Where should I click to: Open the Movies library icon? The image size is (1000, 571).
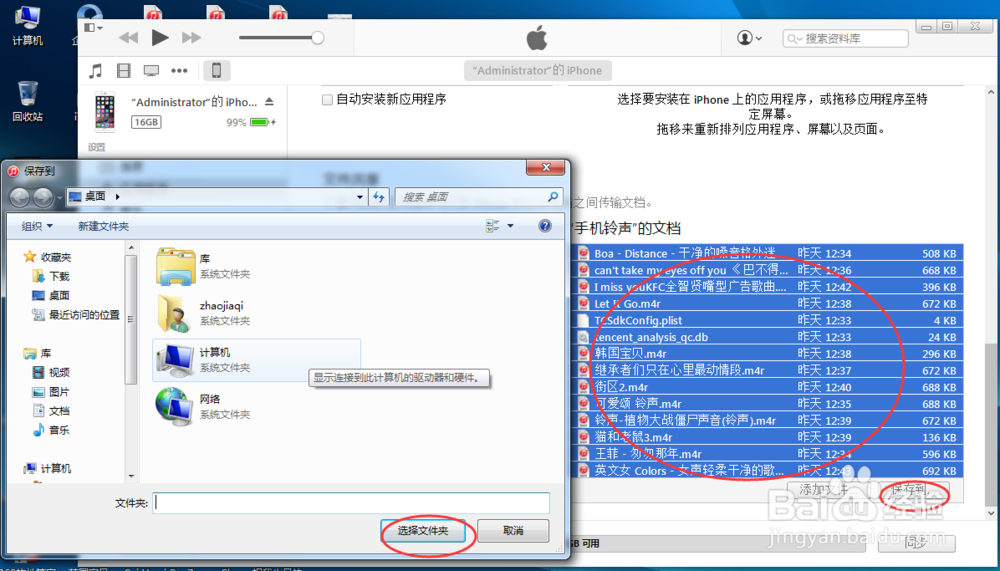(x=124, y=71)
